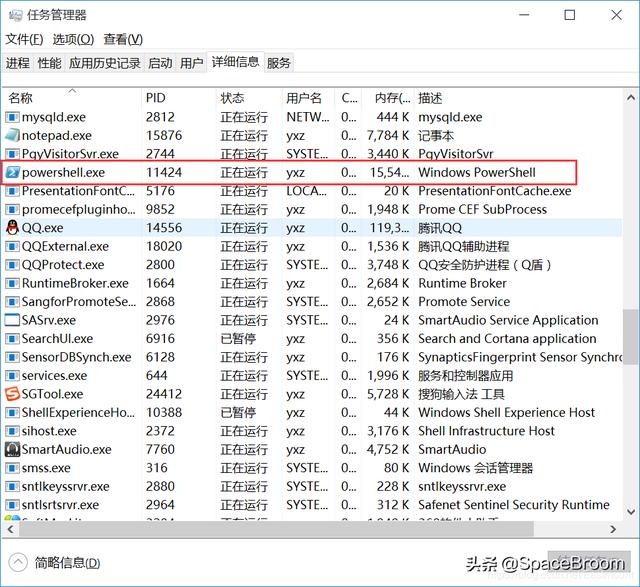Click the description Safenet Sentinel Security Runtime

click(x=514, y=505)
